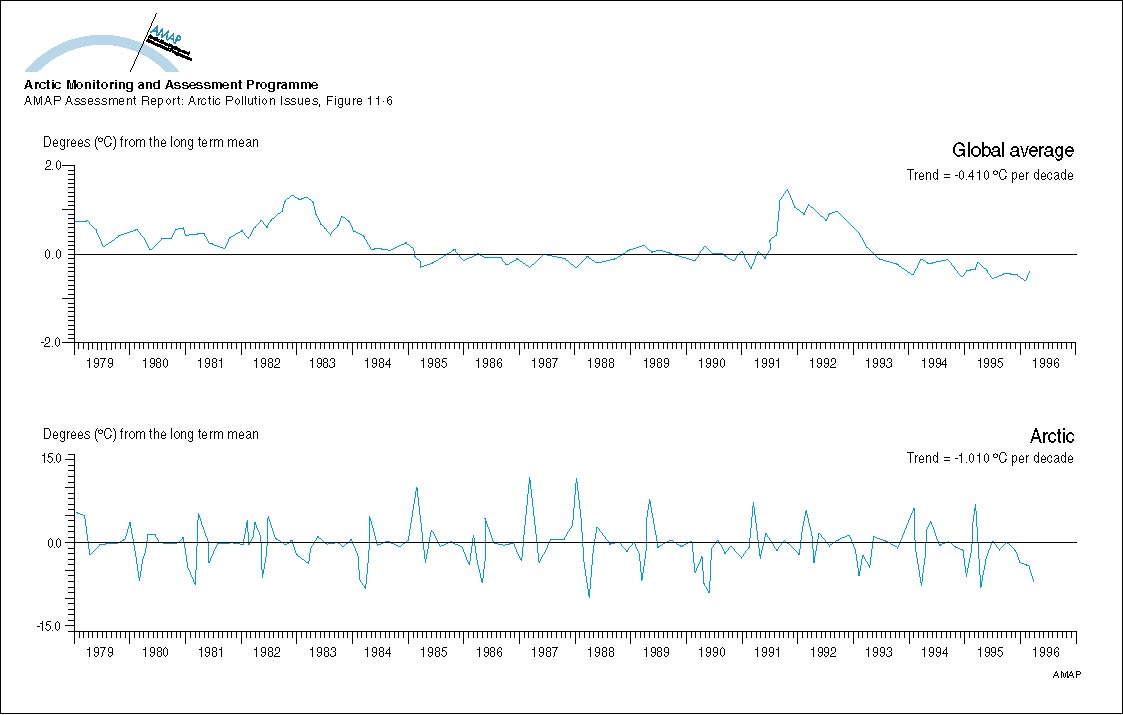Click the 2.0 y-axis label on top chart
The image size is (1123, 715).
tap(52, 166)
